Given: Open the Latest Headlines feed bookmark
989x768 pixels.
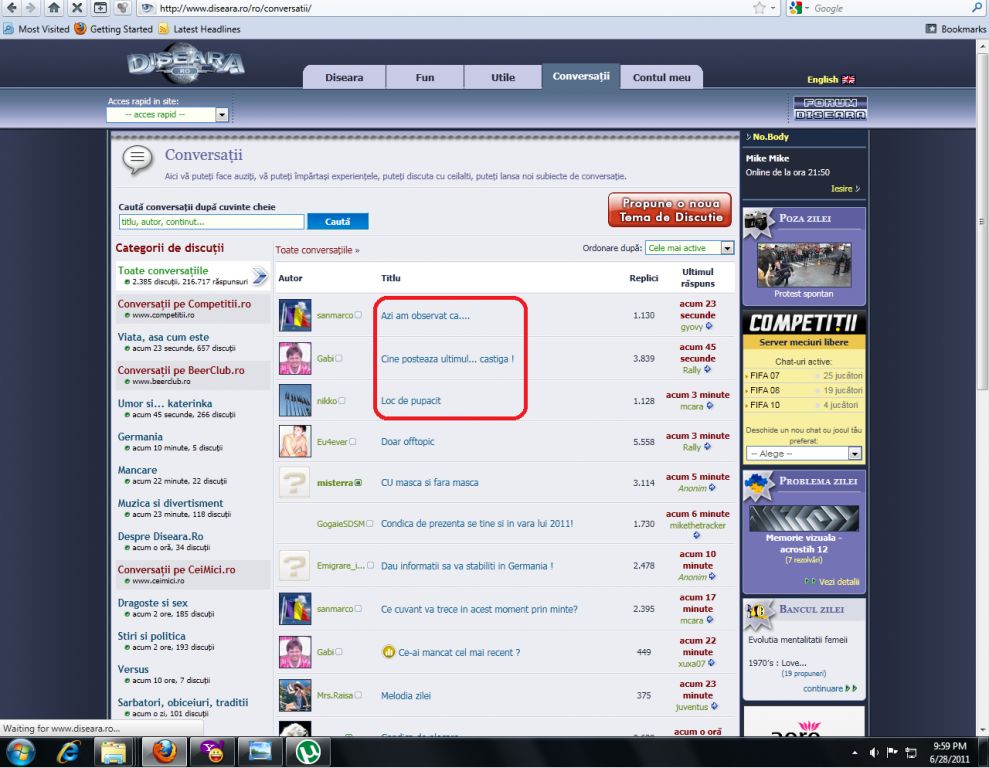Looking at the screenshot, I should (x=199, y=29).
